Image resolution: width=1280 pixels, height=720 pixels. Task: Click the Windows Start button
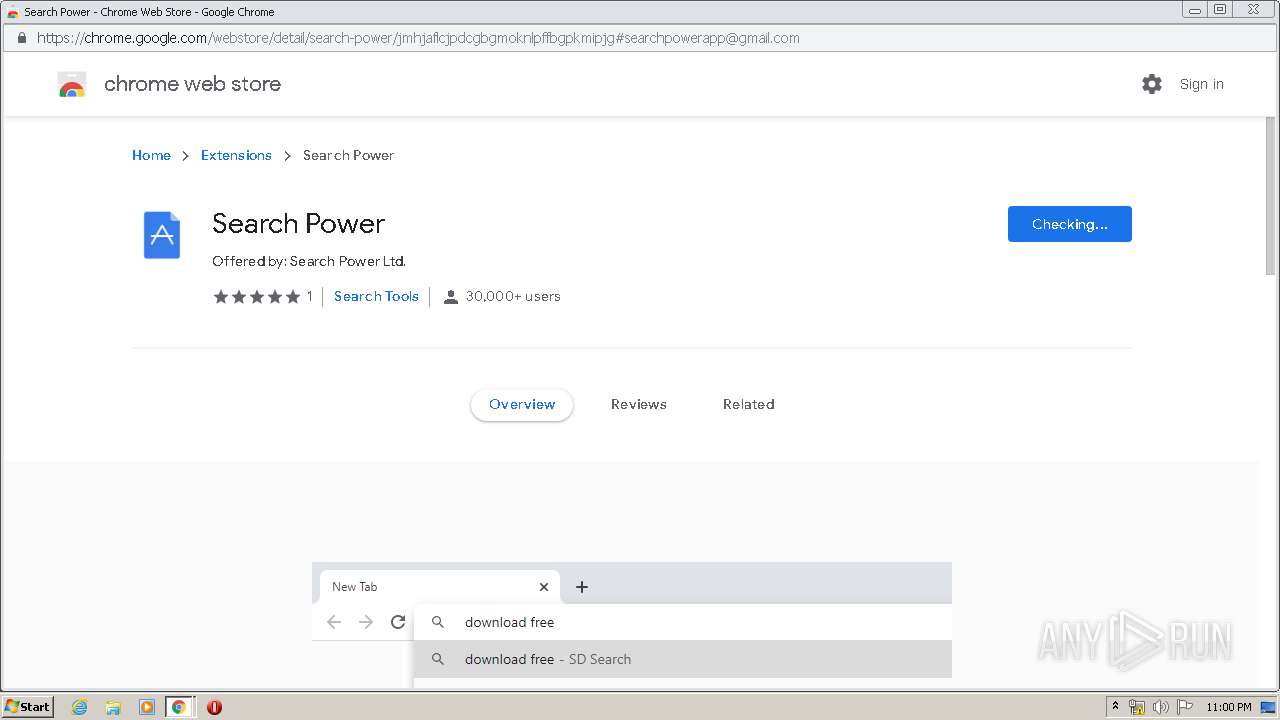28,707
